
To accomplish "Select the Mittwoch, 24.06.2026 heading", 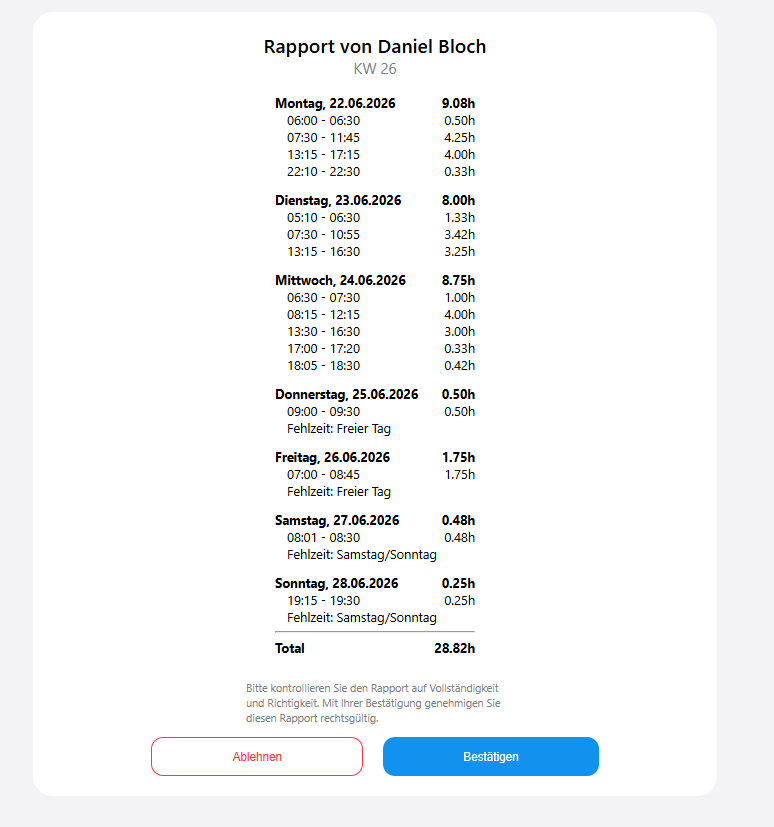I will coord(340,281).
